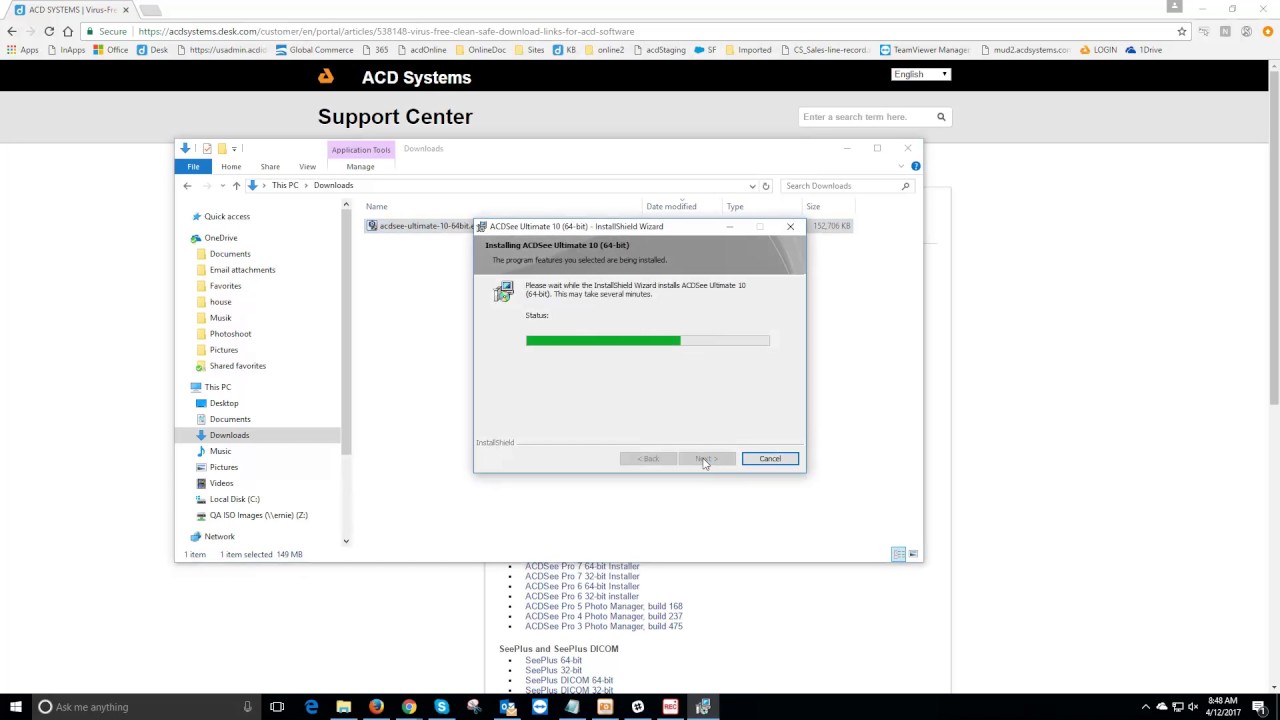Open the Shared favorites folder

[x=237, y=366]
